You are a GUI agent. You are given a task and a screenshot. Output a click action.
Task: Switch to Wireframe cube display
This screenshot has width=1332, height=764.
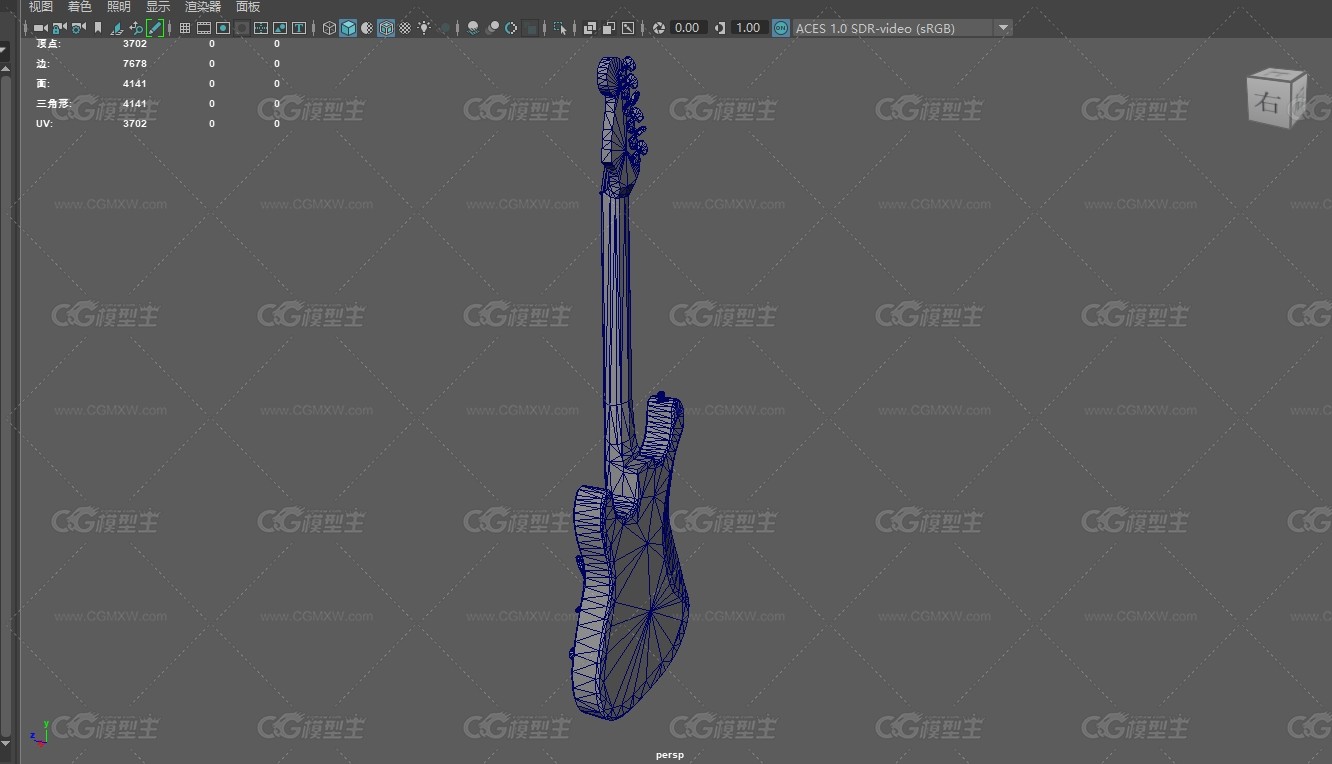click(329, 28)
